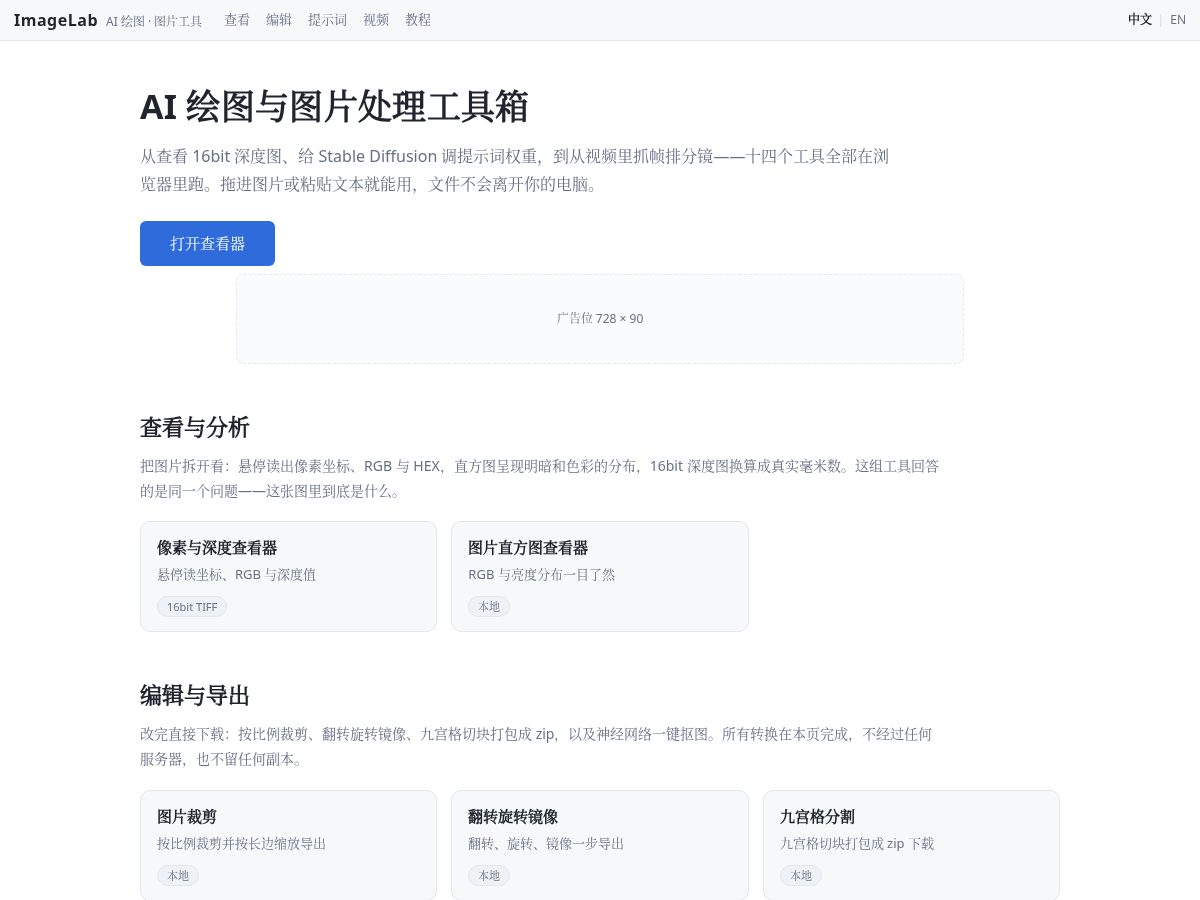Click description 九宫格切块打包成 zip 下载
The height and width of the screenshot is (900, 1200).
click(x=857, y=844)
